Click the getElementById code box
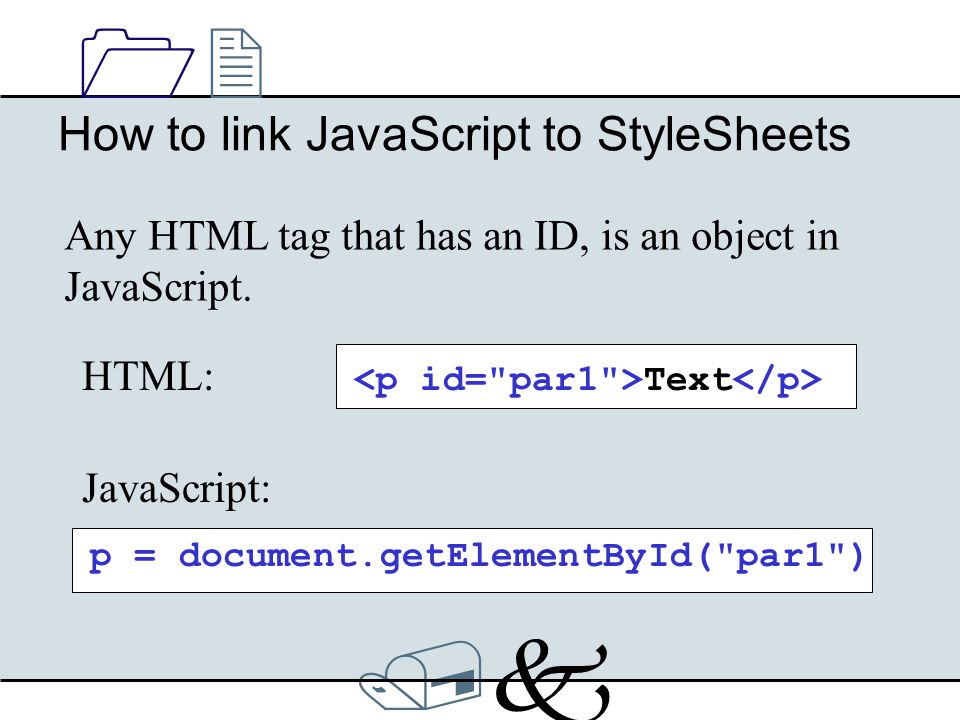 pos(473,560)
